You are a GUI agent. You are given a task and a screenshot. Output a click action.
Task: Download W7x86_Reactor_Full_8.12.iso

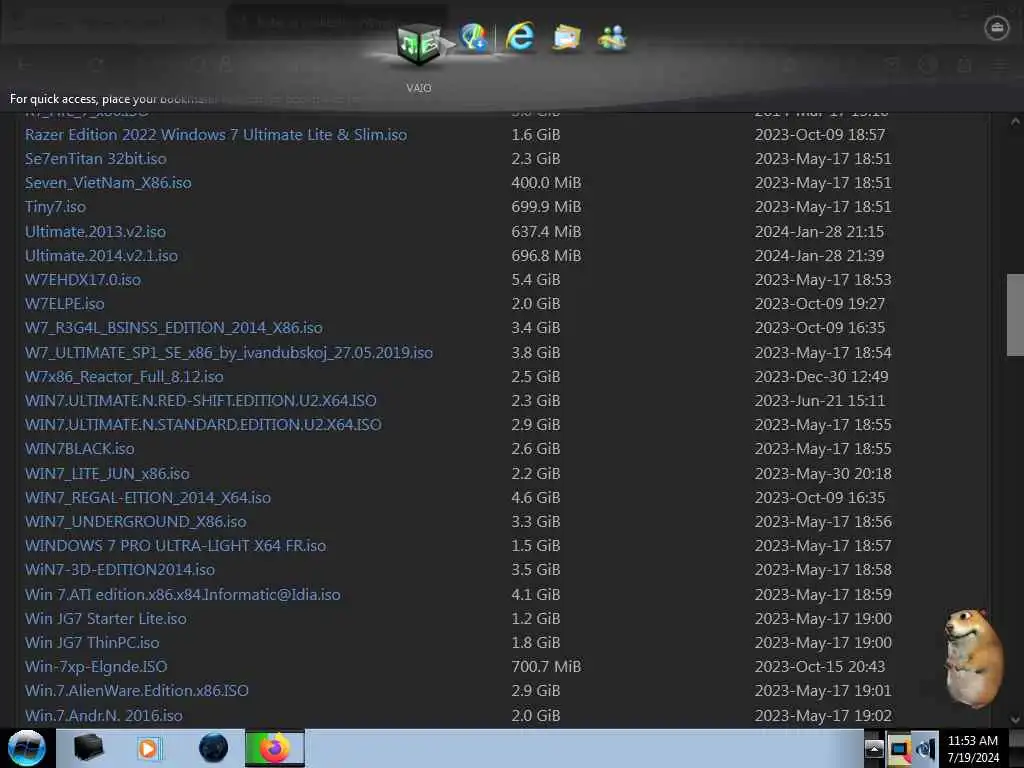coord(124,377)
